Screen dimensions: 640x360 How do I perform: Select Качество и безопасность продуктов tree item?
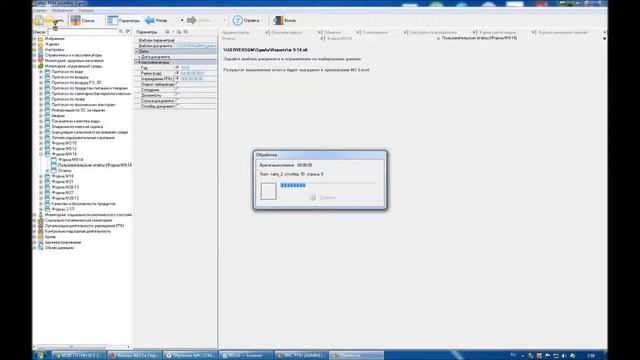(x=83, y=204)
